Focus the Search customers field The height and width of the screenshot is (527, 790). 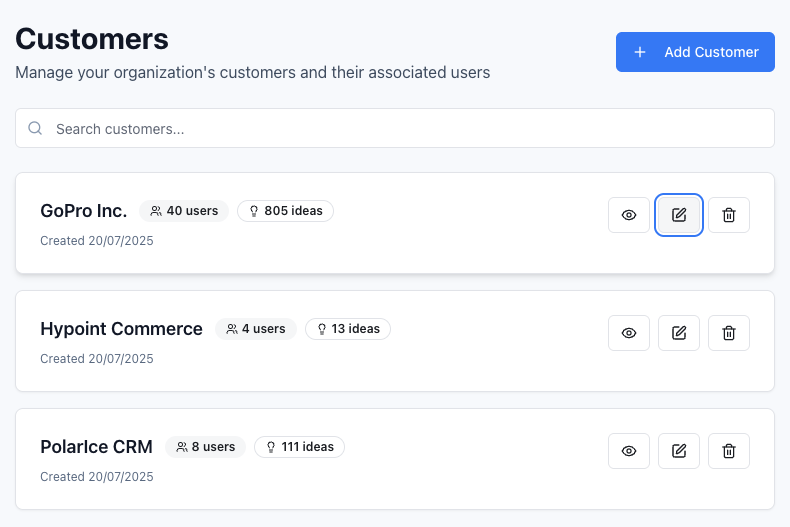(400, 129)
